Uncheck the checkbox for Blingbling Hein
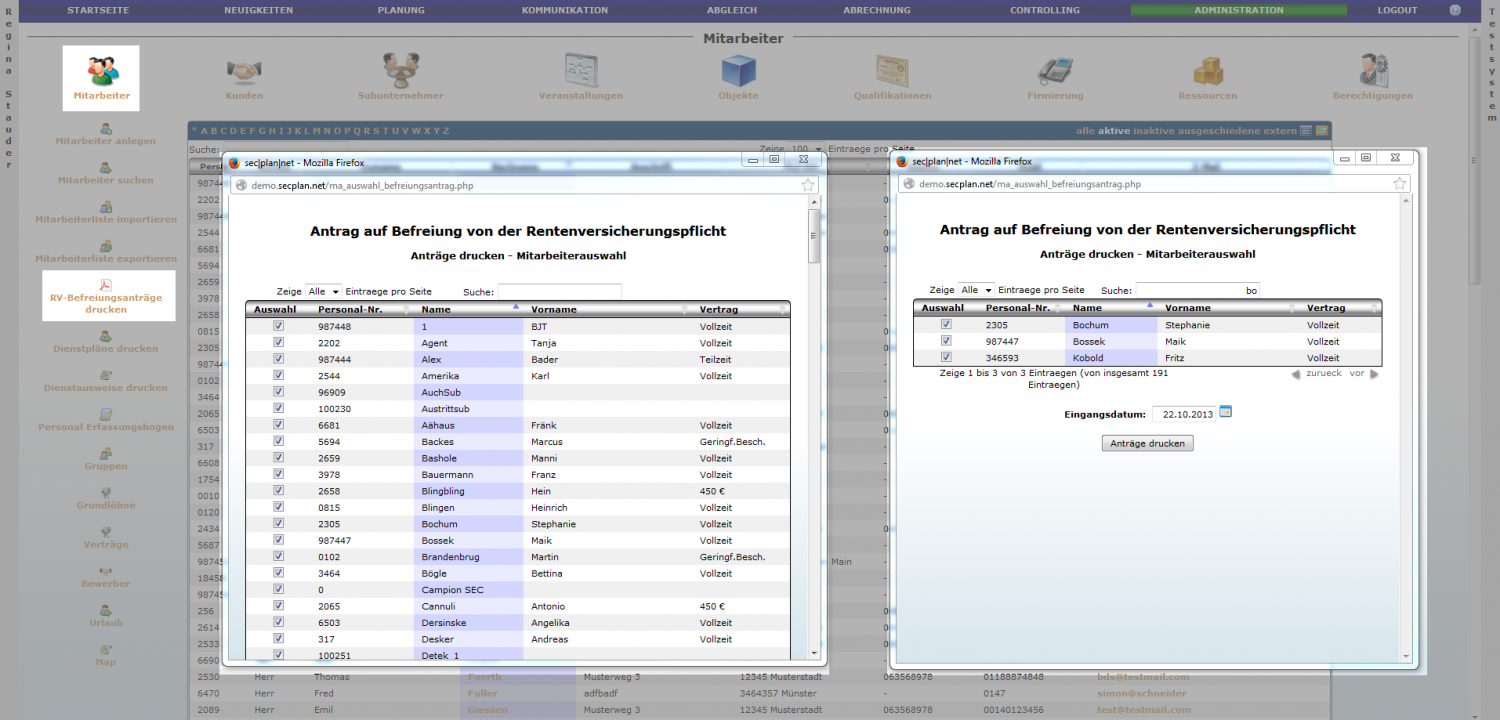 click(279, 490)
